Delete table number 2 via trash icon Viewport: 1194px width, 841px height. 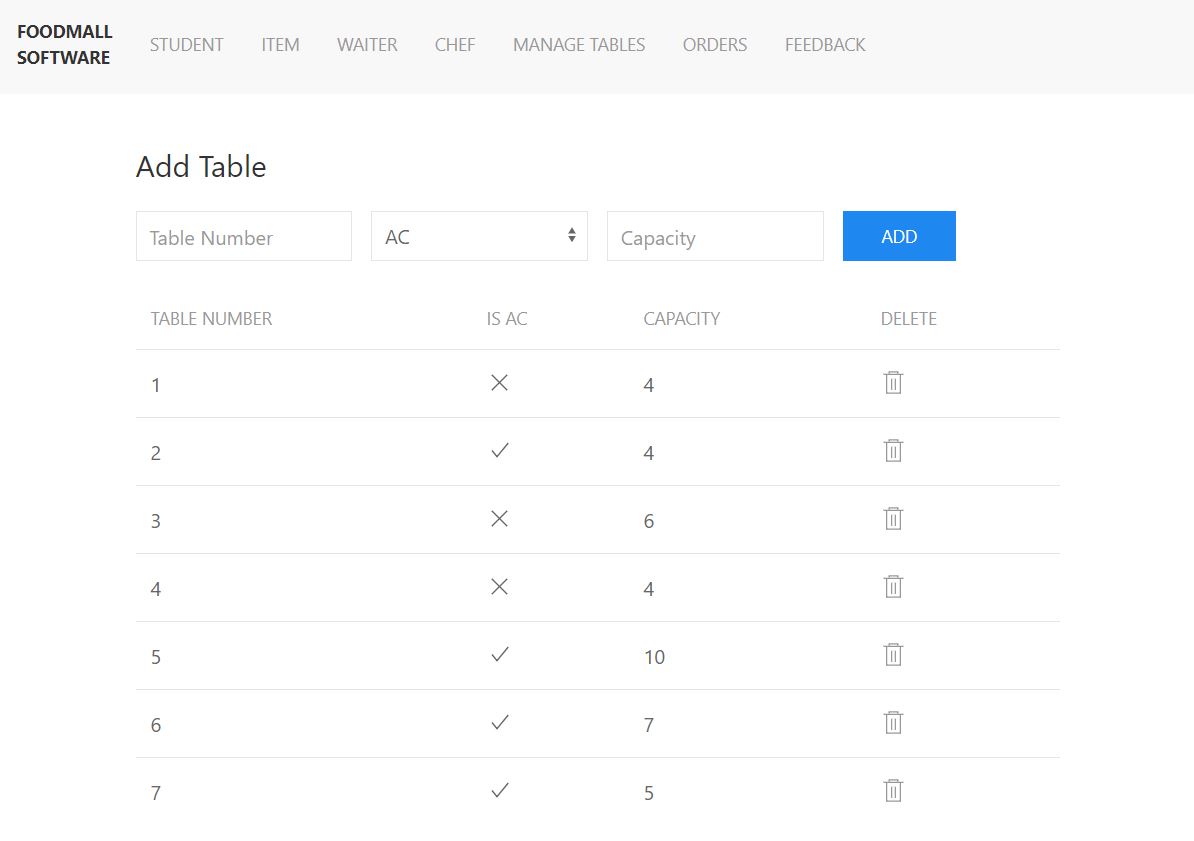(x=893, y=450)
